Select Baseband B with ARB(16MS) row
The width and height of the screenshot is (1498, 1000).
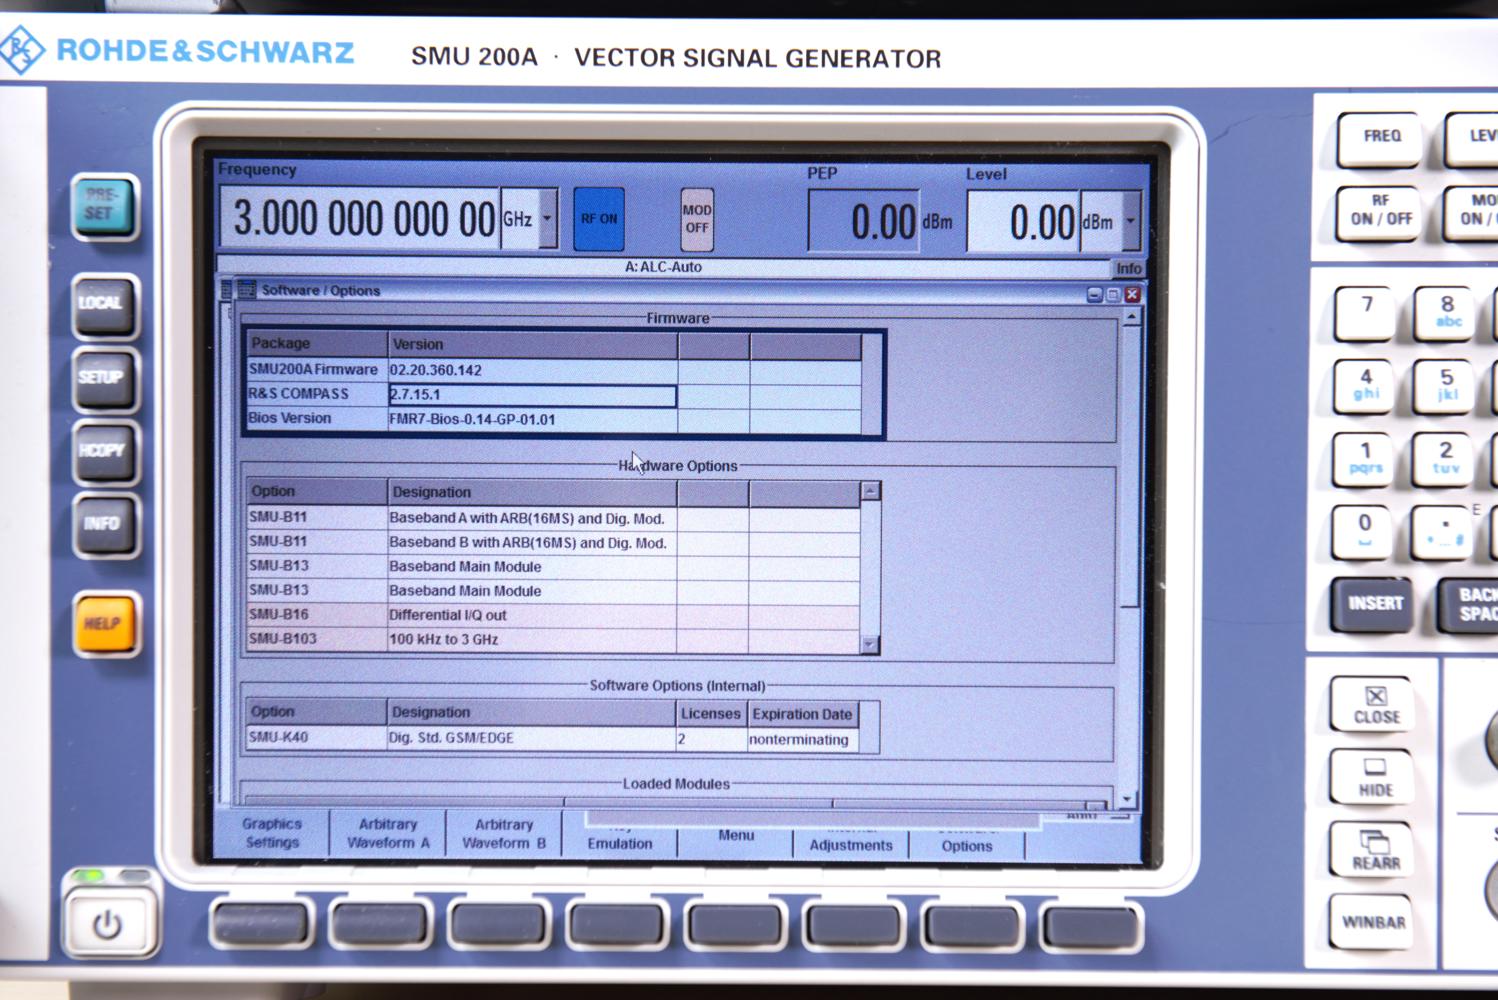pos(553,542)
